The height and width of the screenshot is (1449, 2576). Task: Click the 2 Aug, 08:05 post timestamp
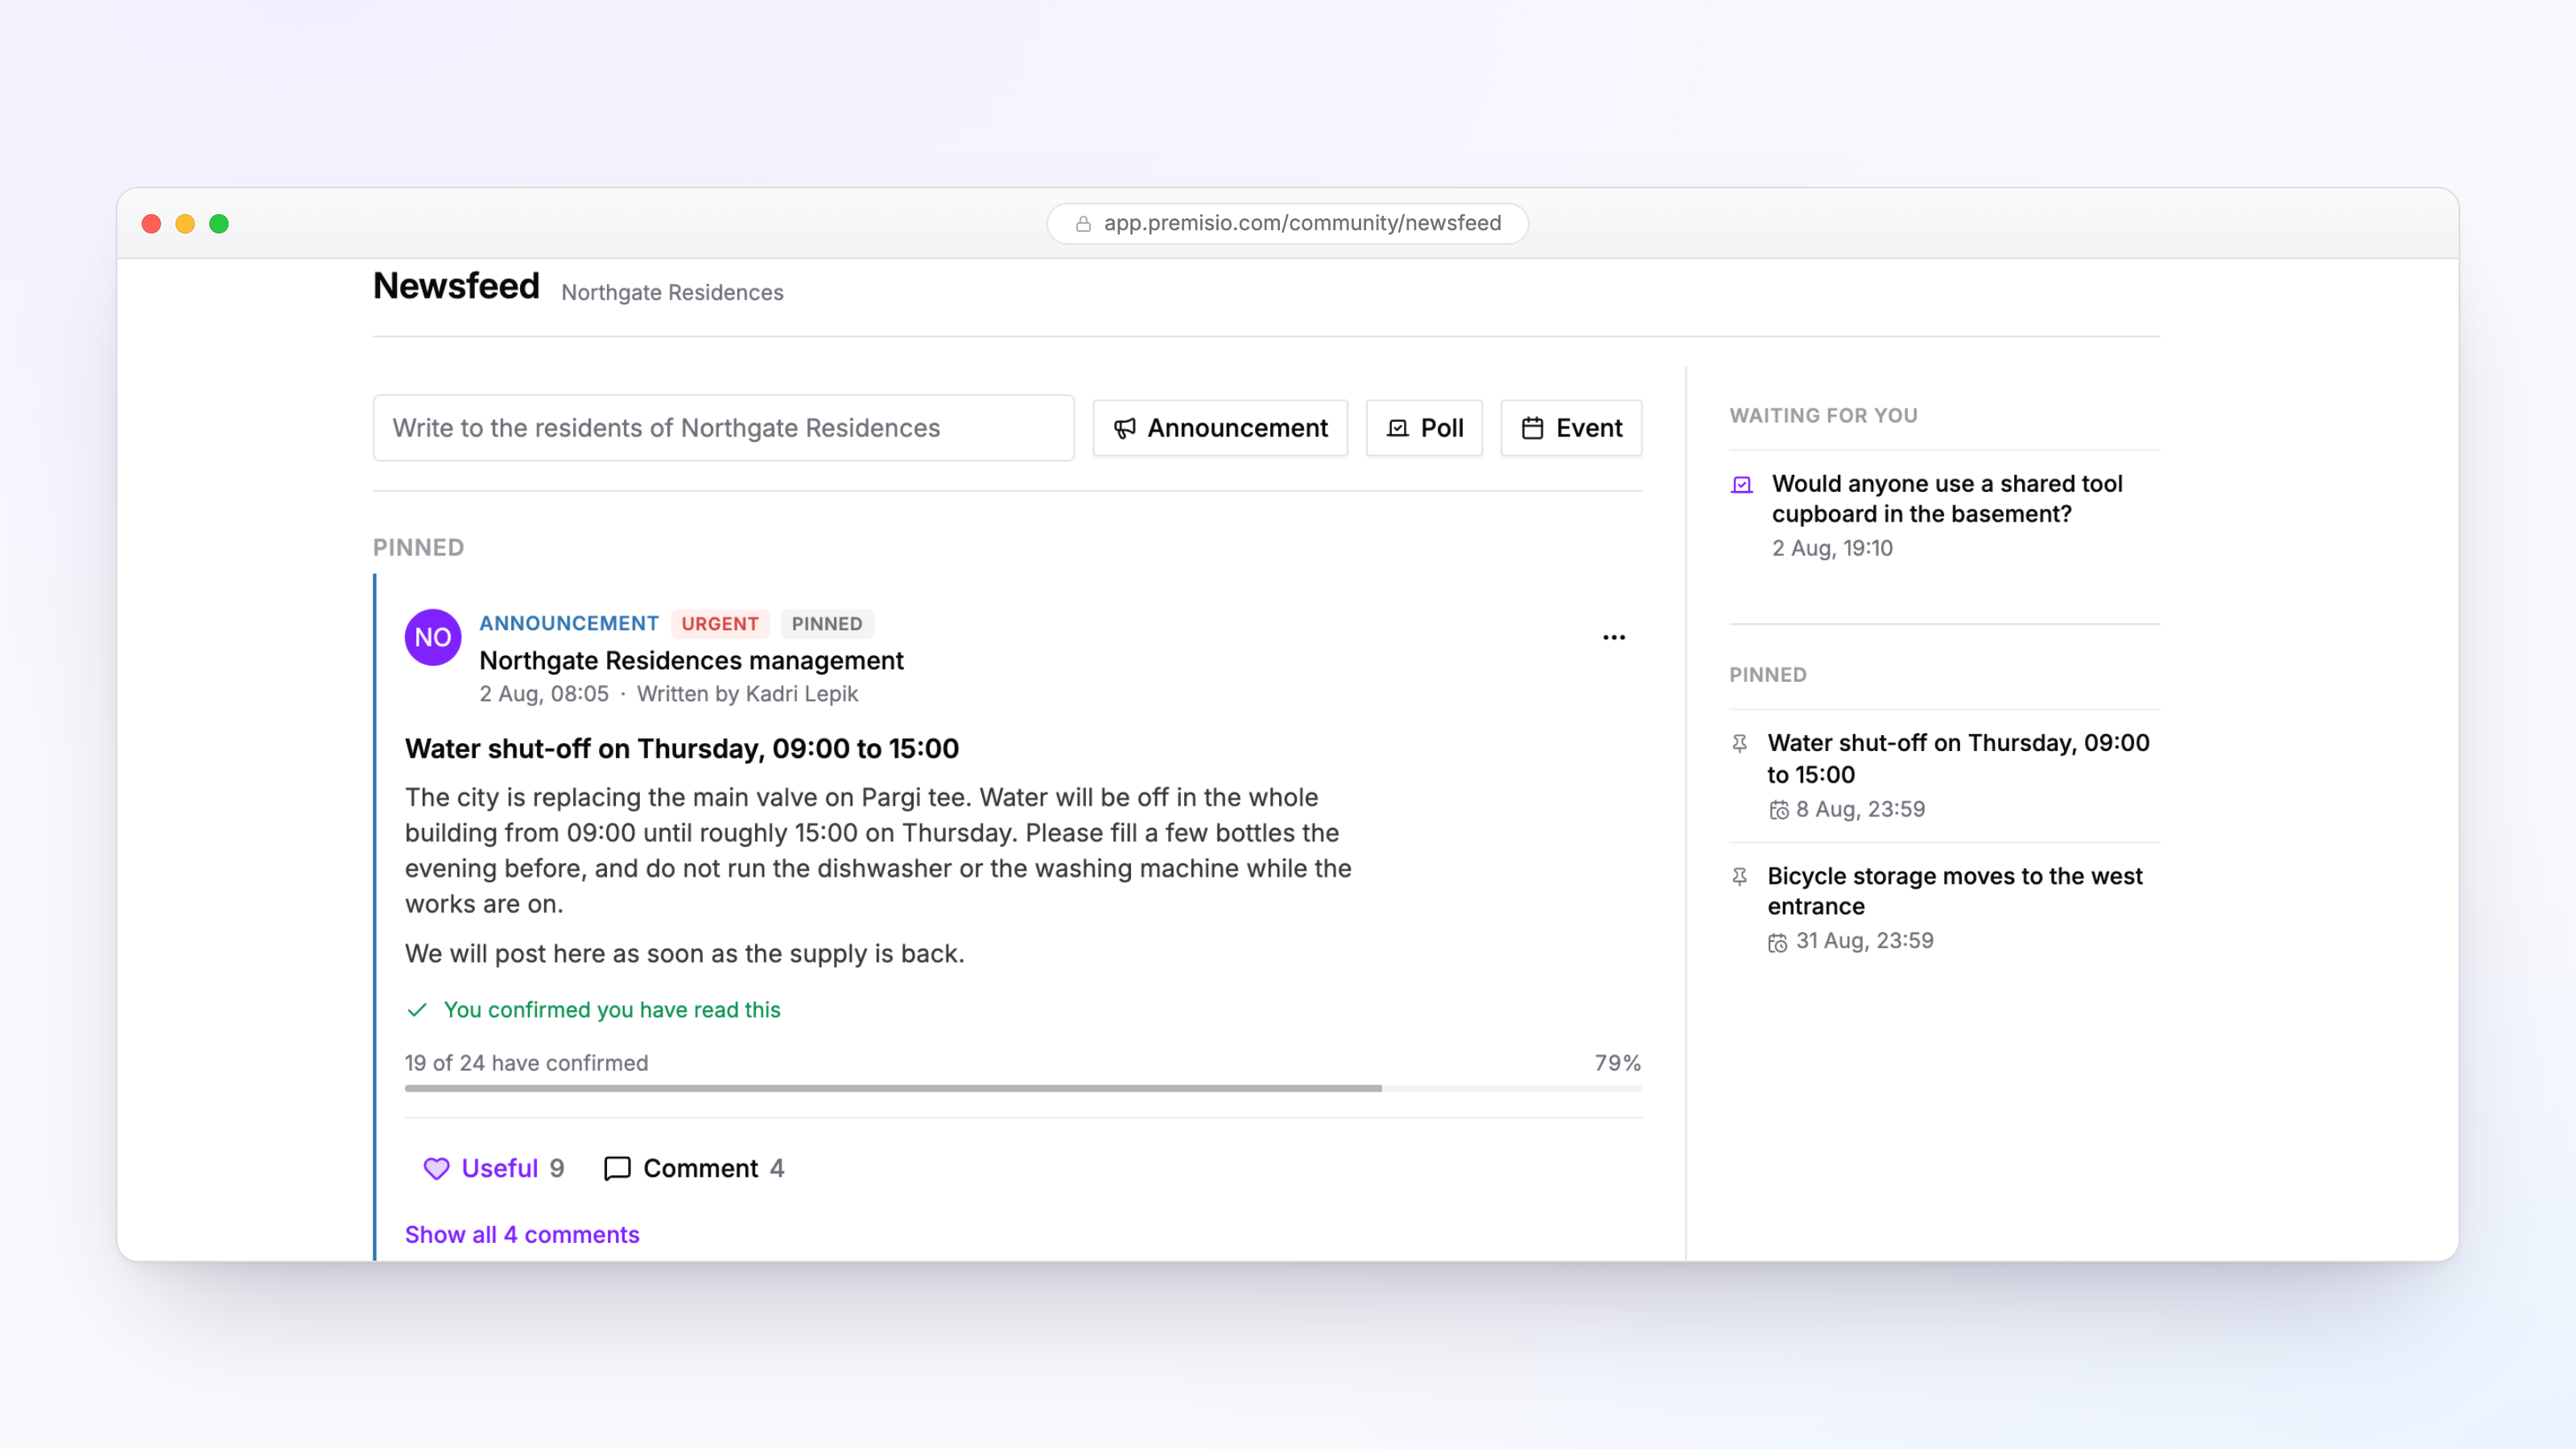point(544,694)
